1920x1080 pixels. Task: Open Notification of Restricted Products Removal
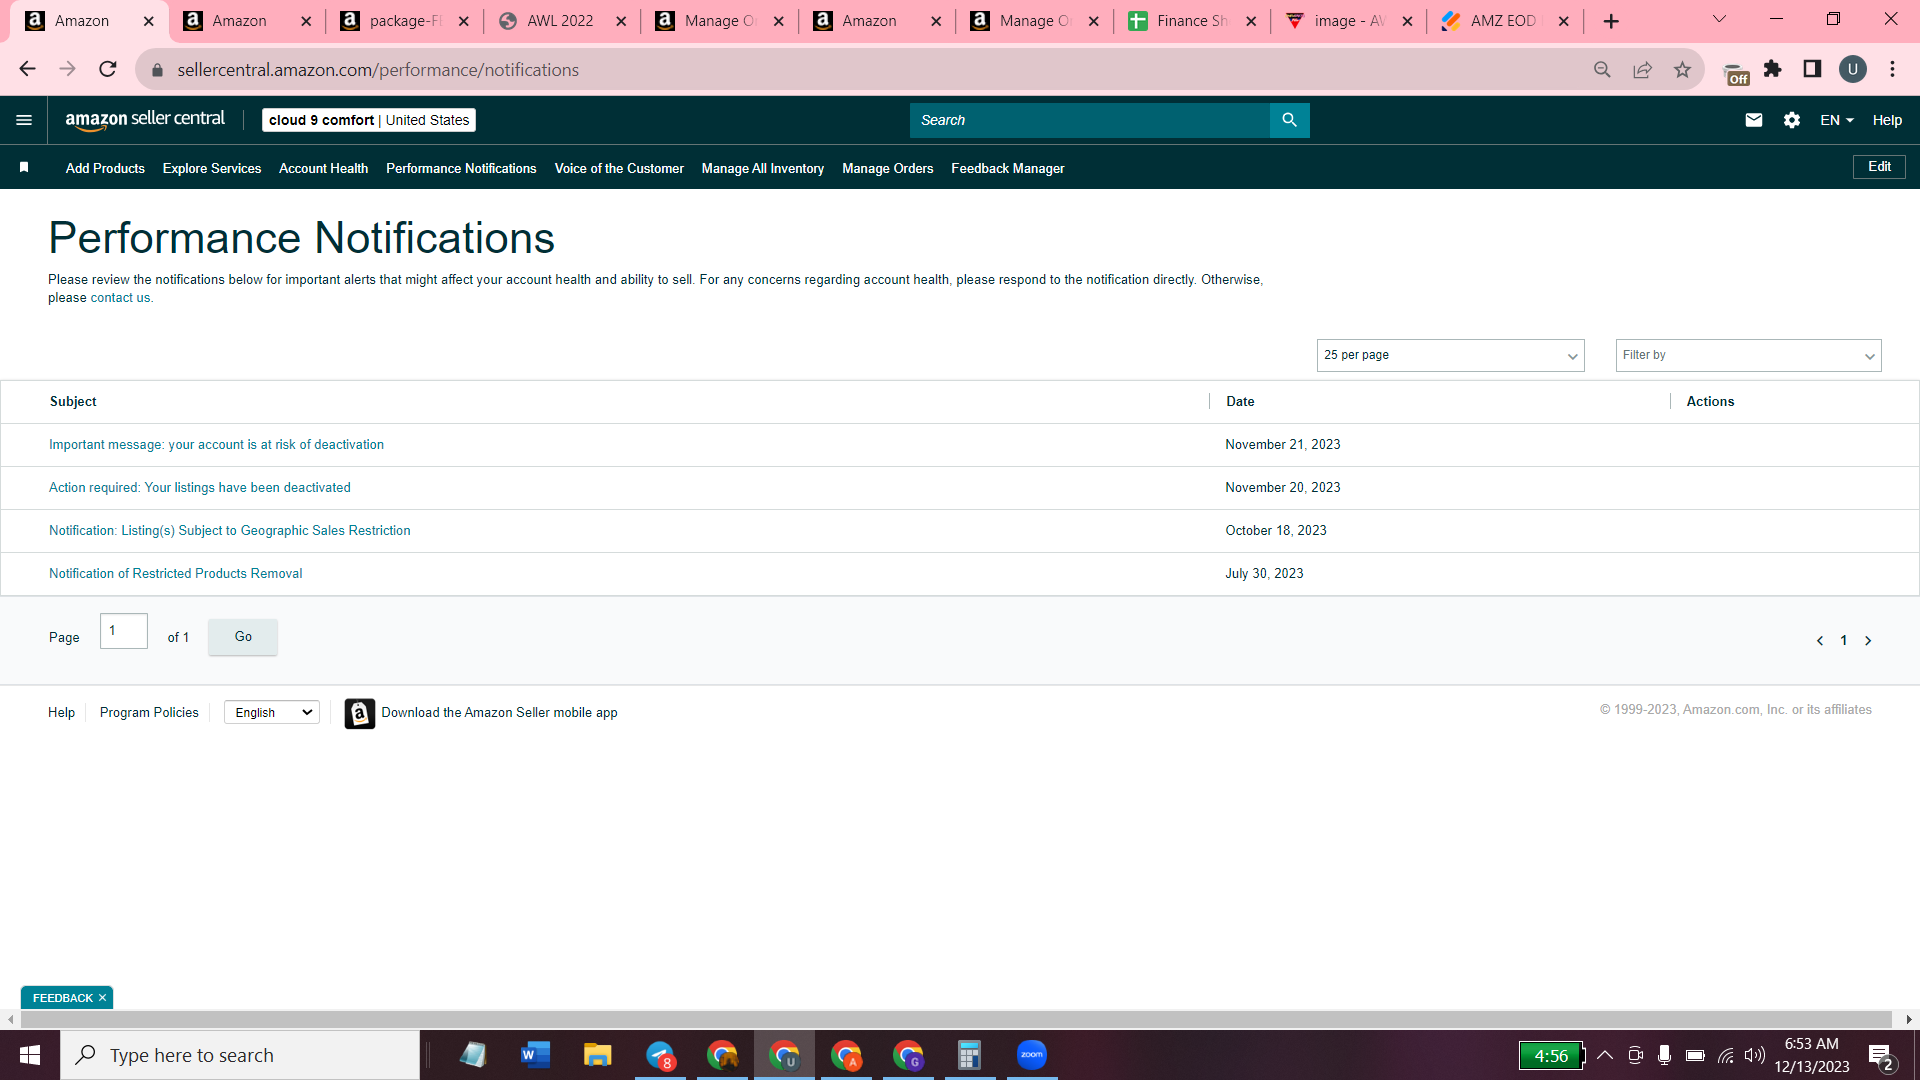[x=176, y=574]
